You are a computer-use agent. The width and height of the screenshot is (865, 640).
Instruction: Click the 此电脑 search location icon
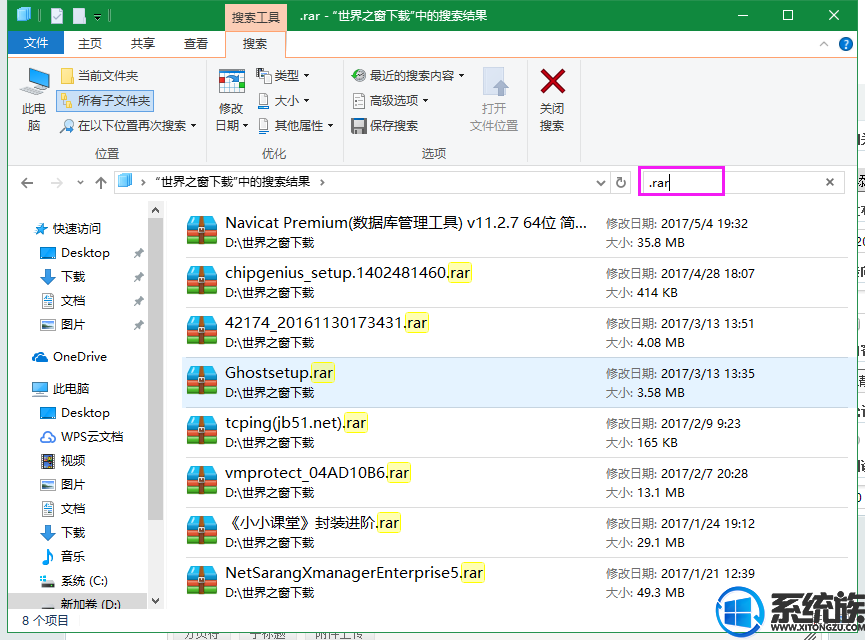[34, 82]
